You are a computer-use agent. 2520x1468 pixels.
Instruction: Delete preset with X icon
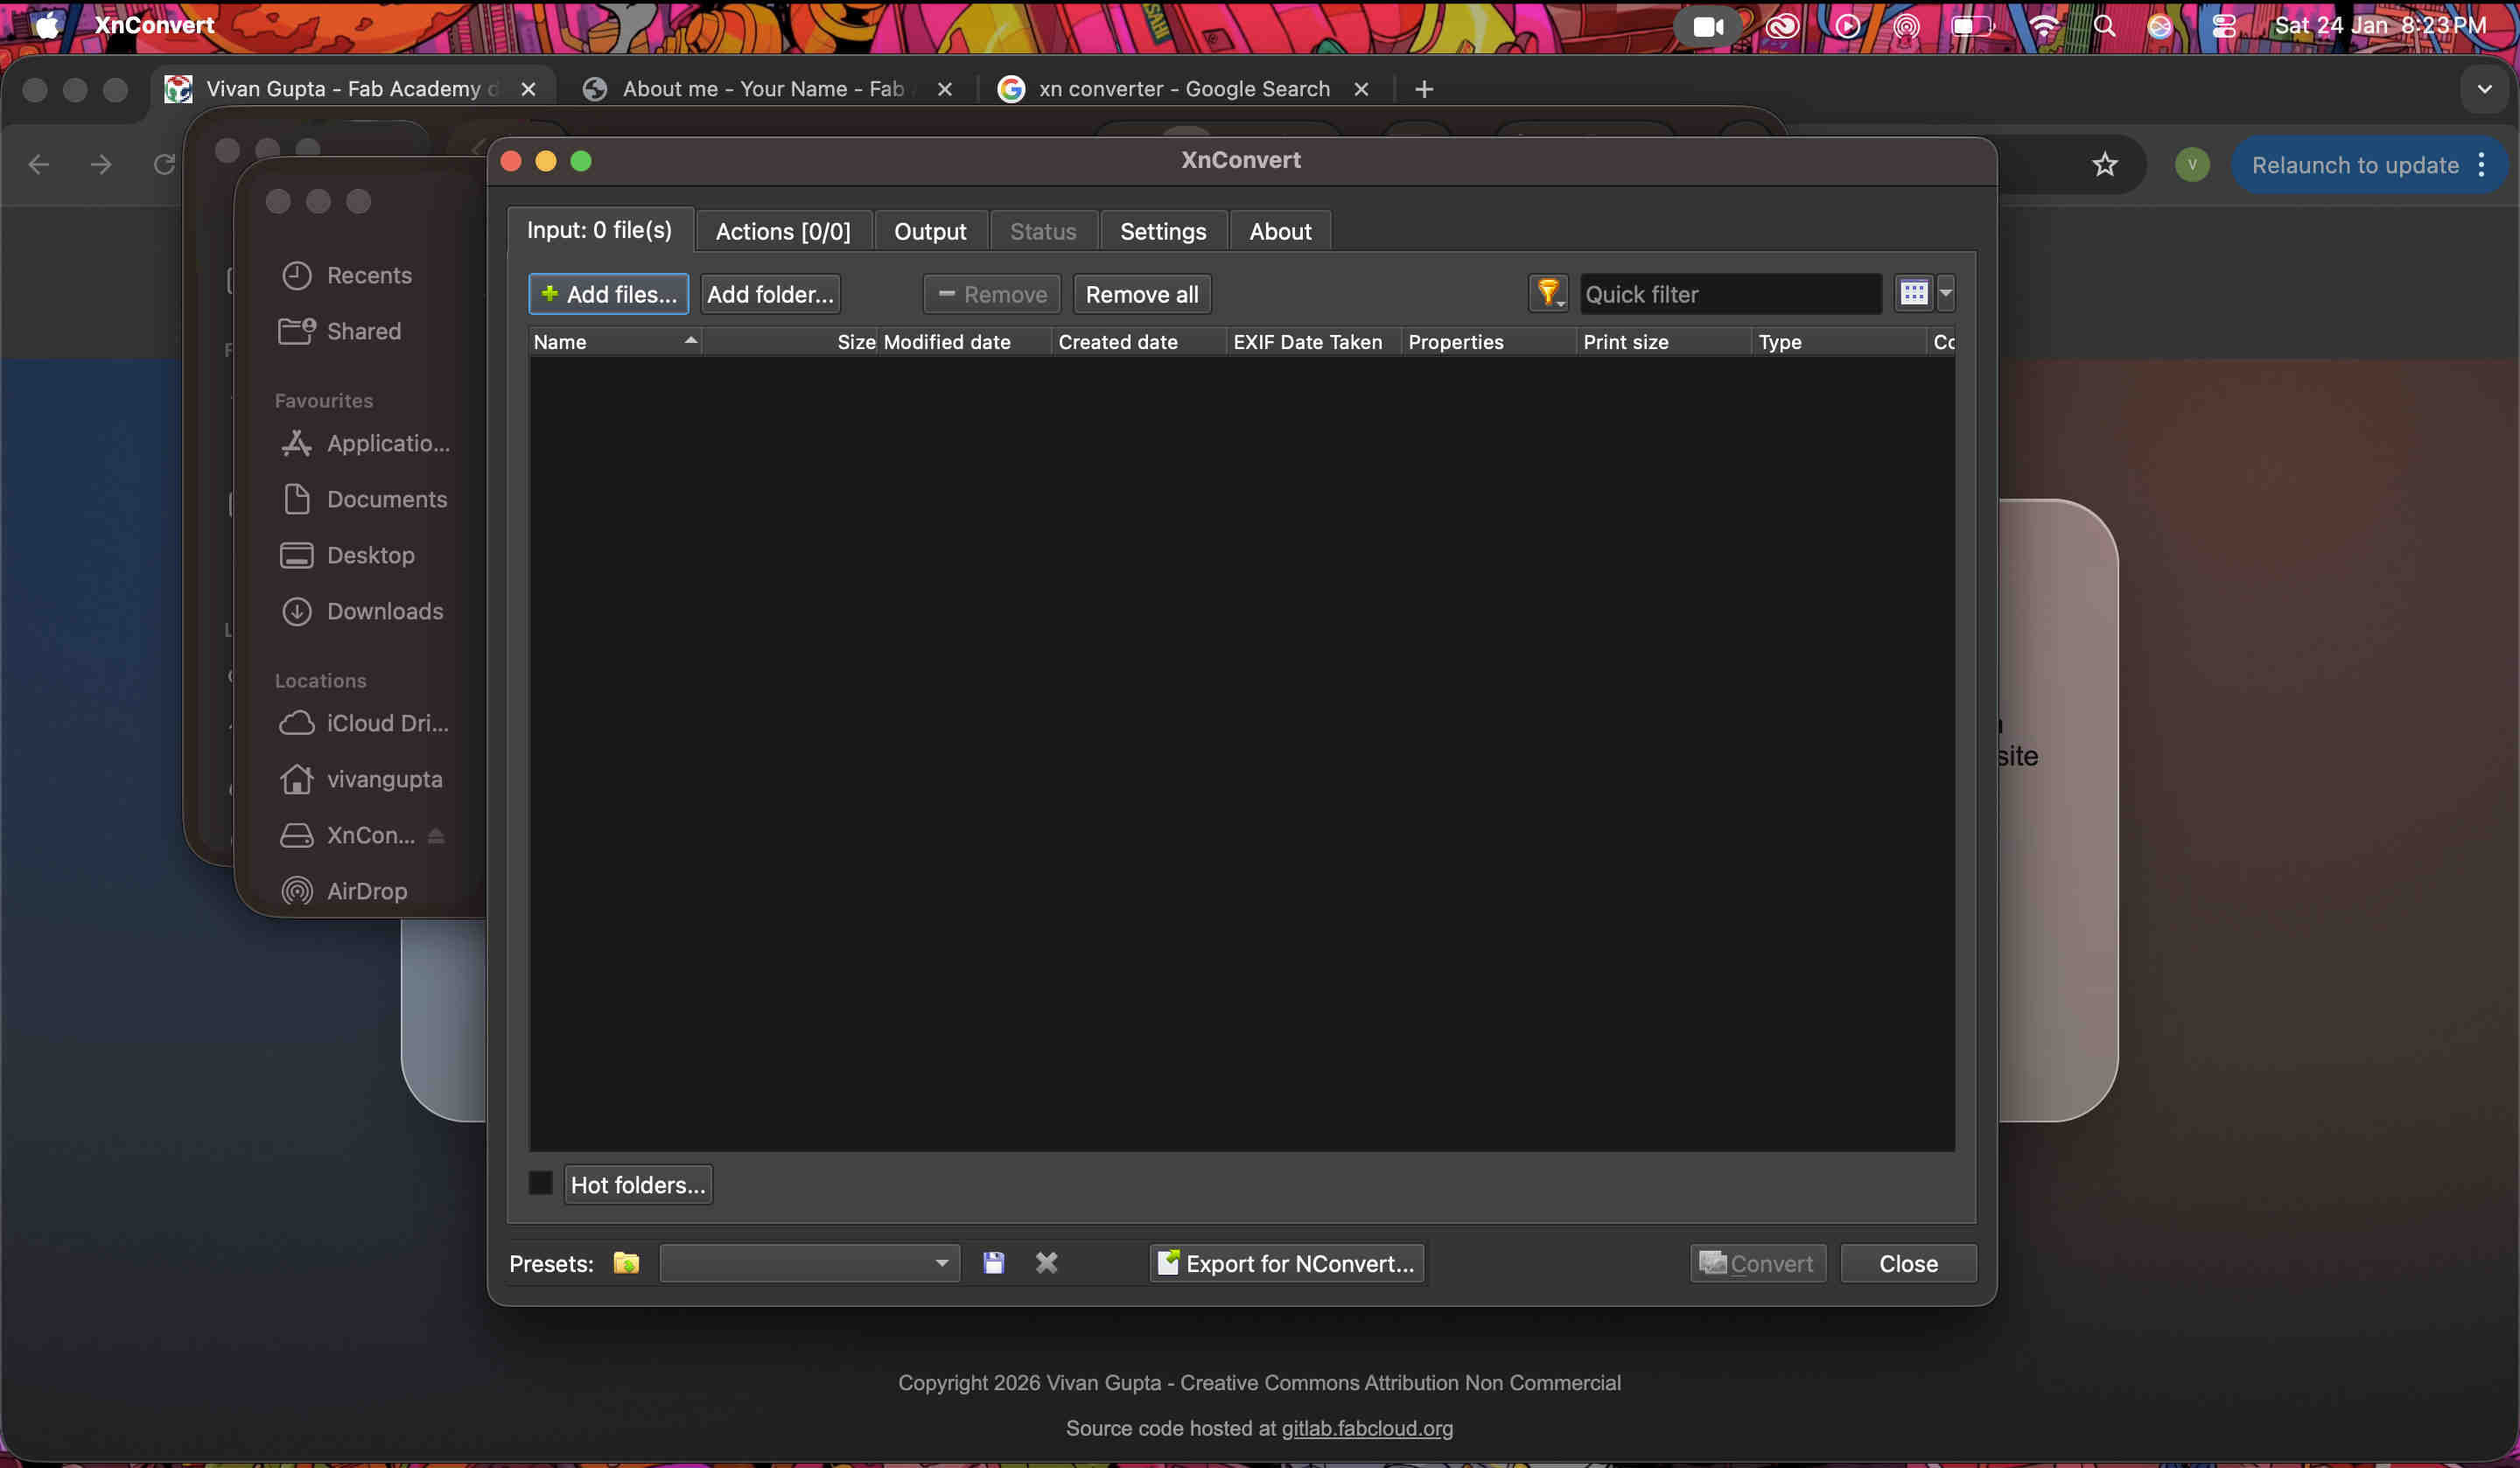pos(1046,1263)
